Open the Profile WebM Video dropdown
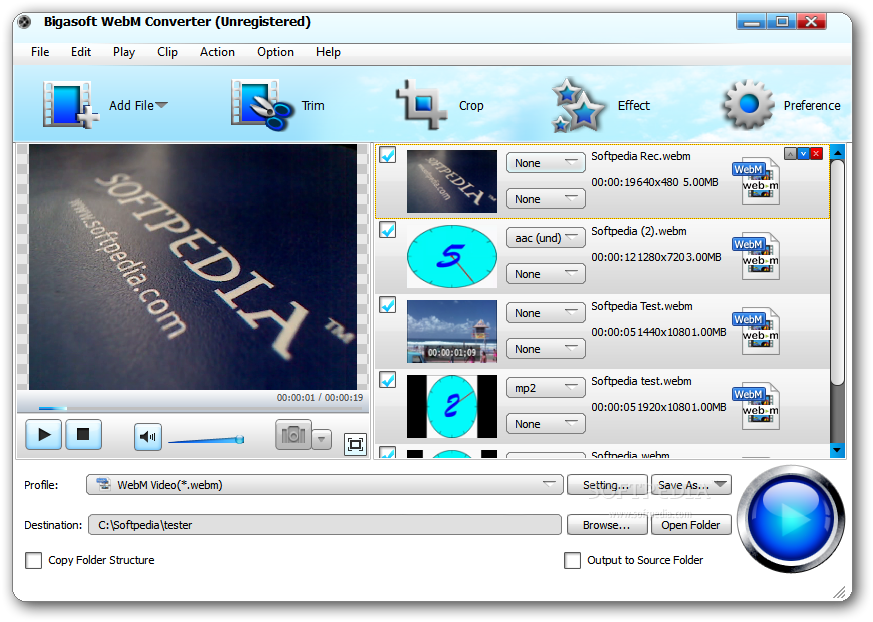The image size is (873, 622). click(325, 485)
